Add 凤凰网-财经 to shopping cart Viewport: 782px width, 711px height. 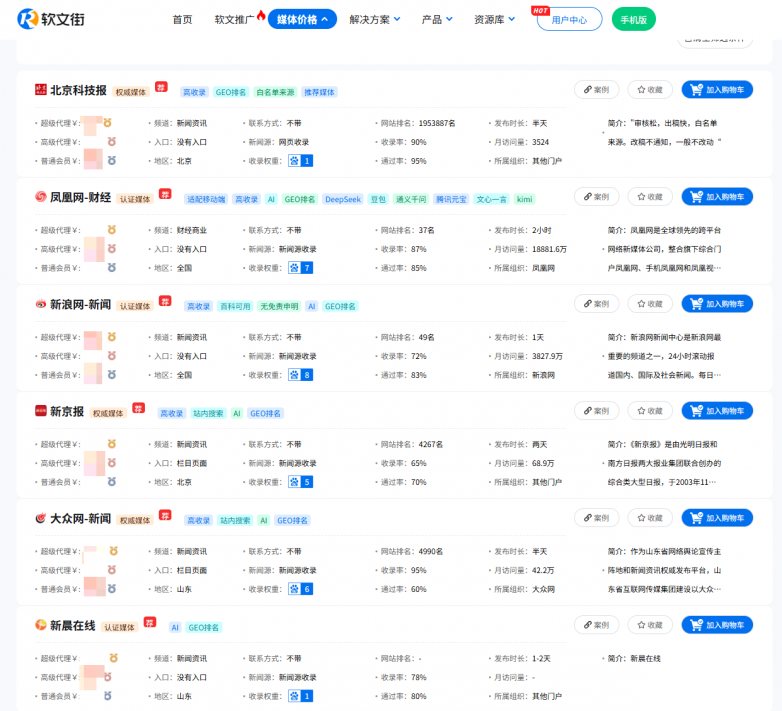pyautogui.click(x=717, y=197)
